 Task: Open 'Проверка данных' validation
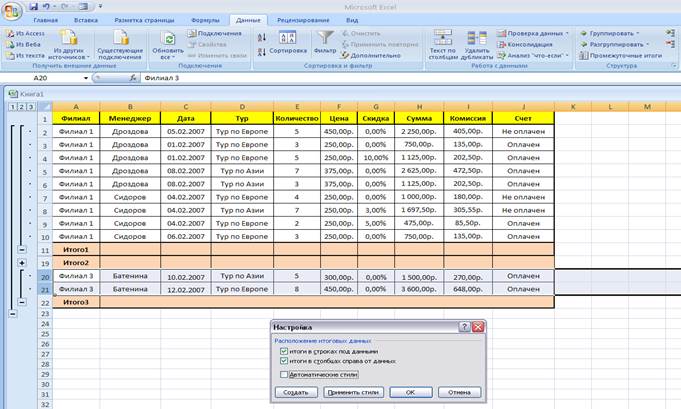(532, 33)
